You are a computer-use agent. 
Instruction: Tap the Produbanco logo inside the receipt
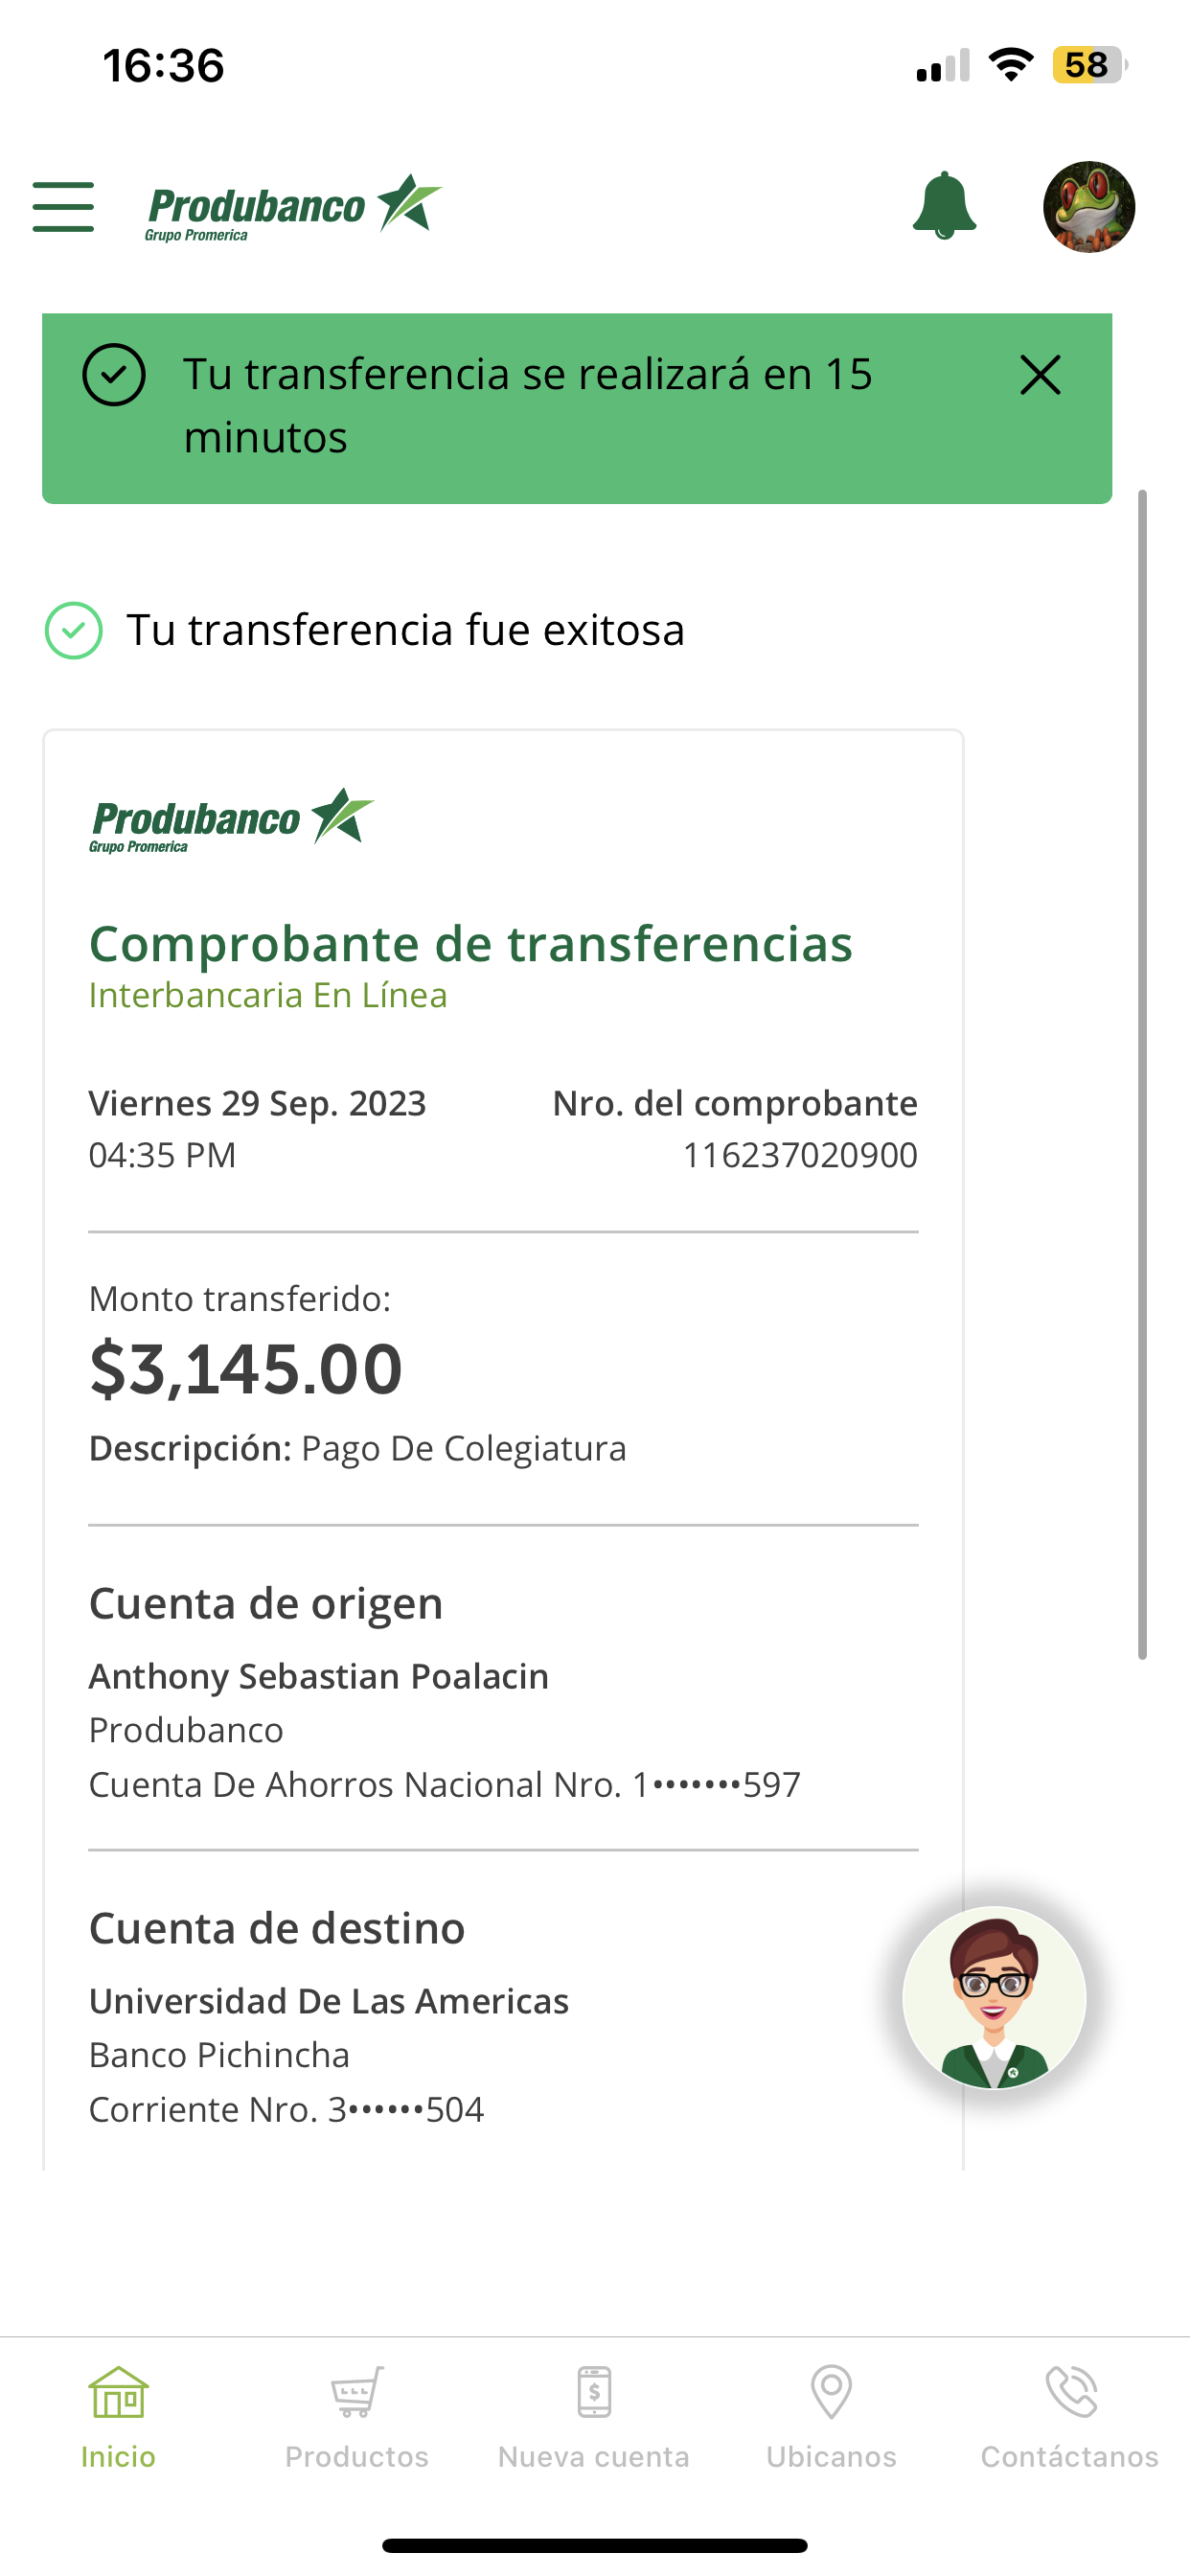click(x=231, y=820)
